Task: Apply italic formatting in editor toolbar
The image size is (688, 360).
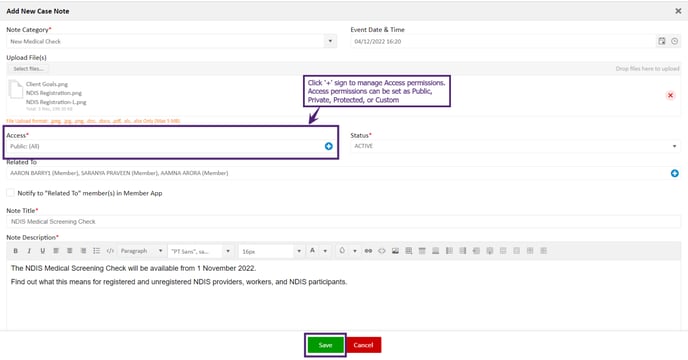Action: (x=29, y=251)
